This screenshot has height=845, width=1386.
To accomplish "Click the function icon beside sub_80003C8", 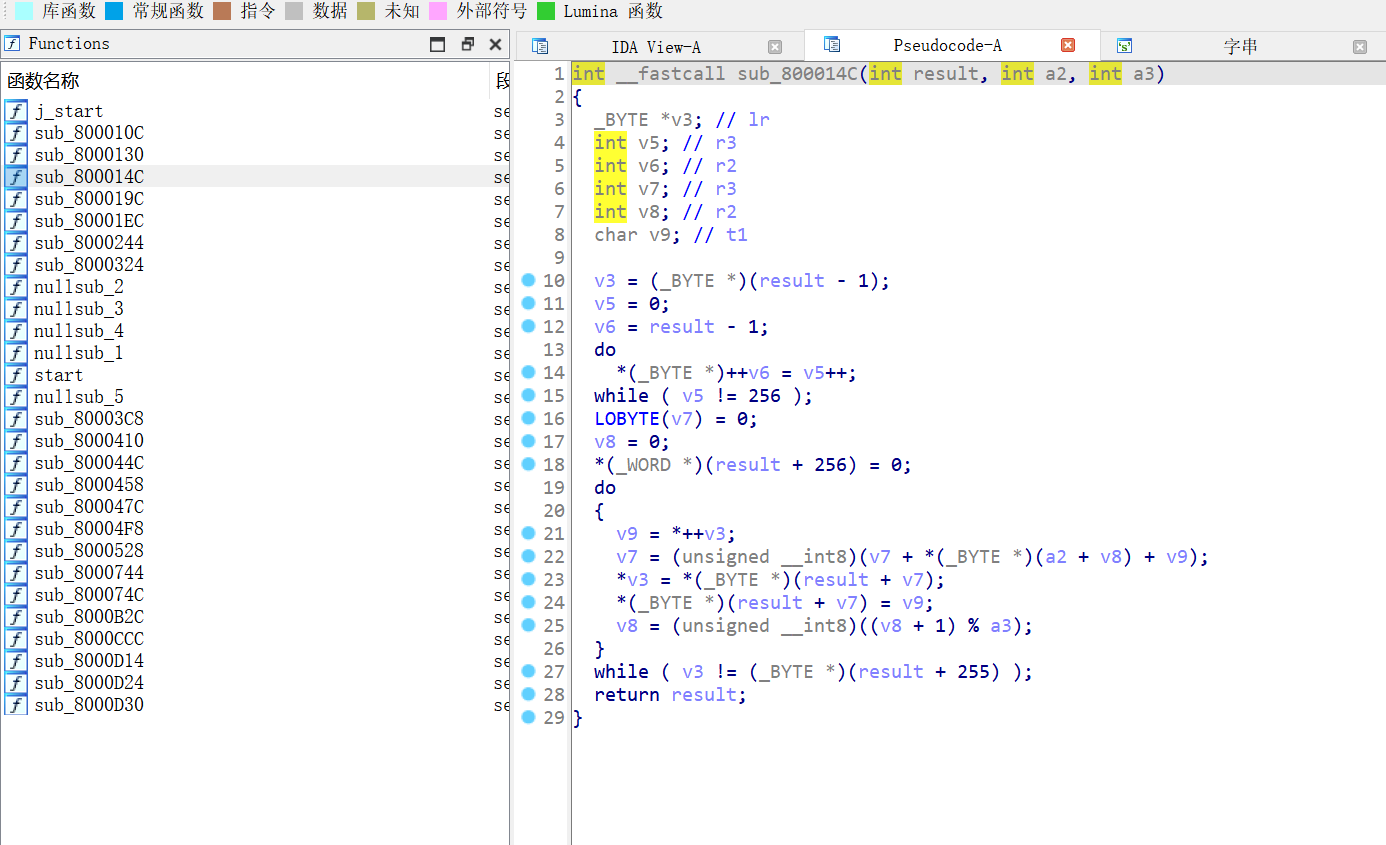I will pos(16,419).
